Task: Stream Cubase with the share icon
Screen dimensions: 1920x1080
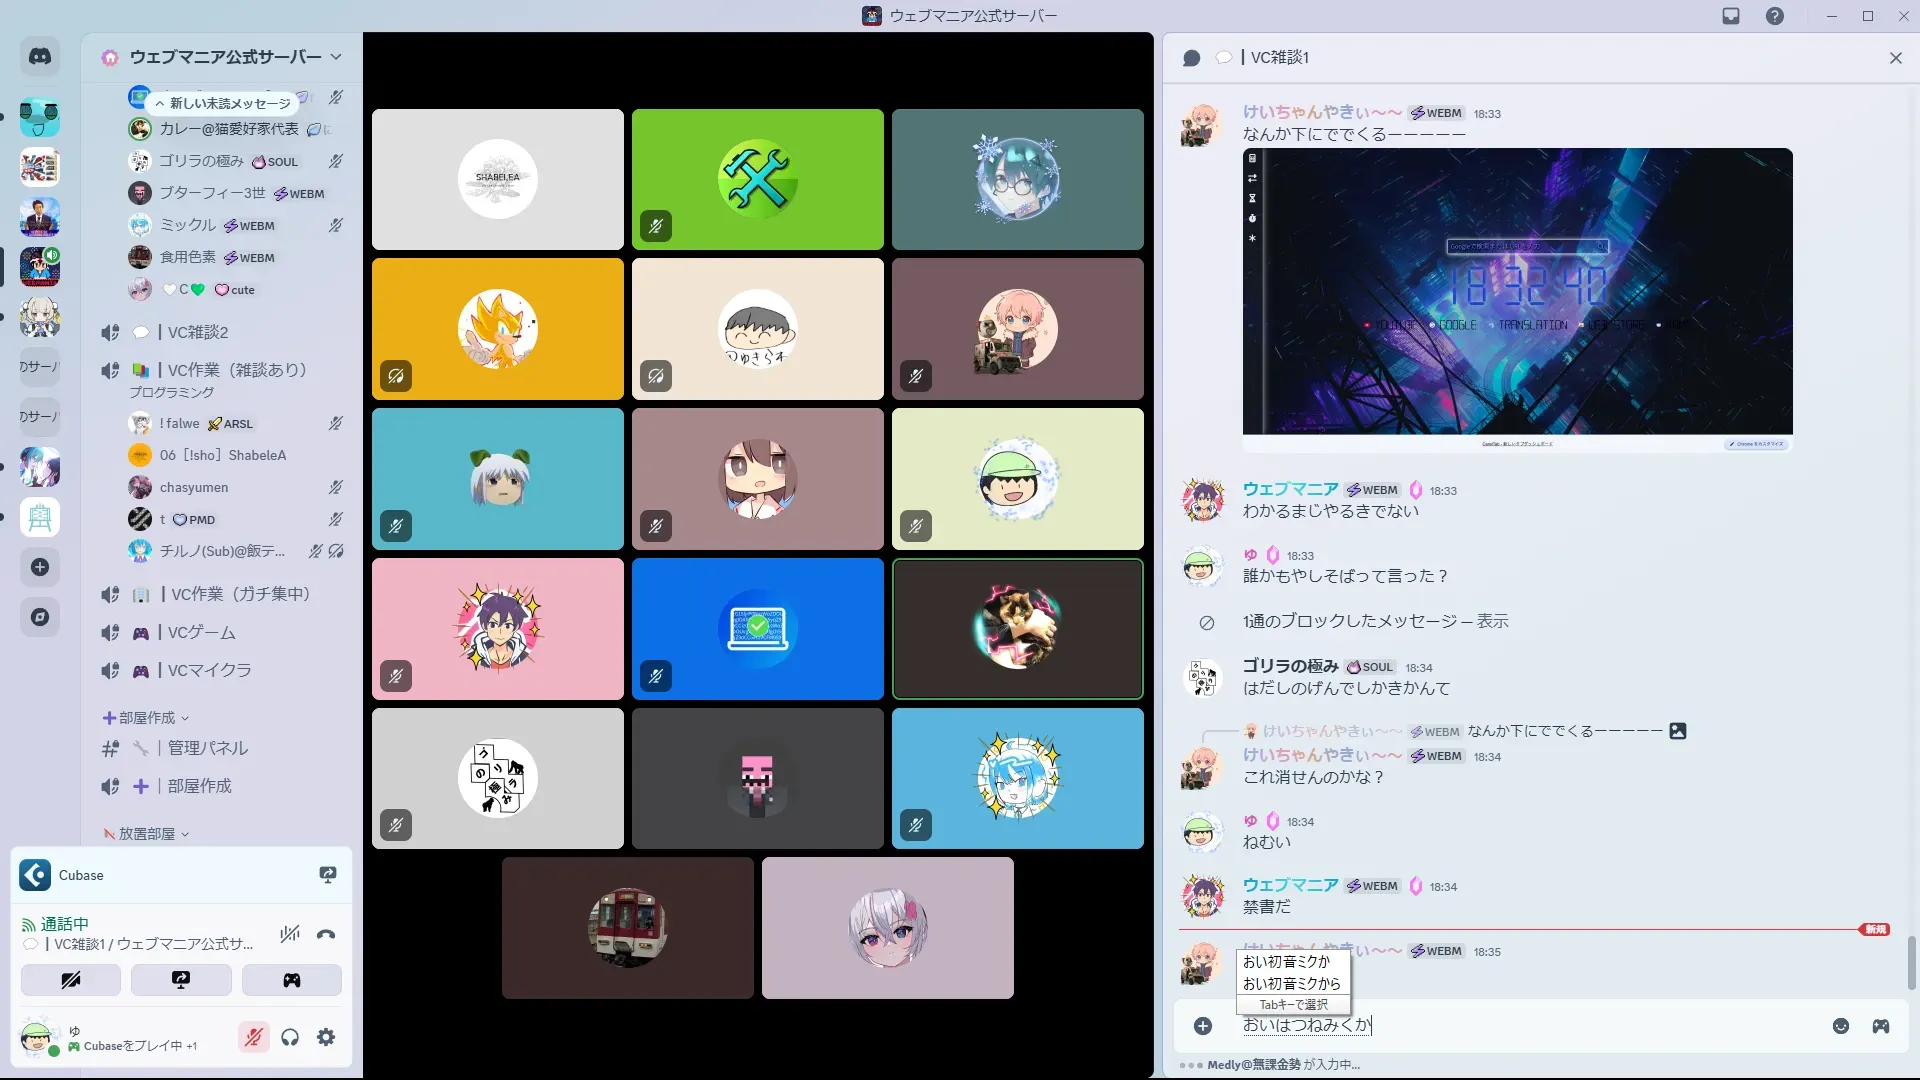Action: point(327,875)
